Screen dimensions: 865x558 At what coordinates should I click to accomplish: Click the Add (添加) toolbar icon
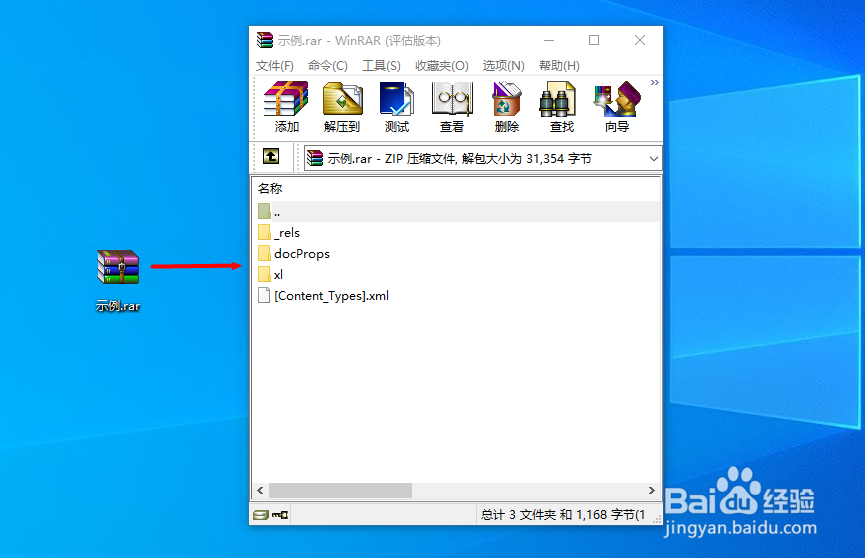(x=286, y=107)
